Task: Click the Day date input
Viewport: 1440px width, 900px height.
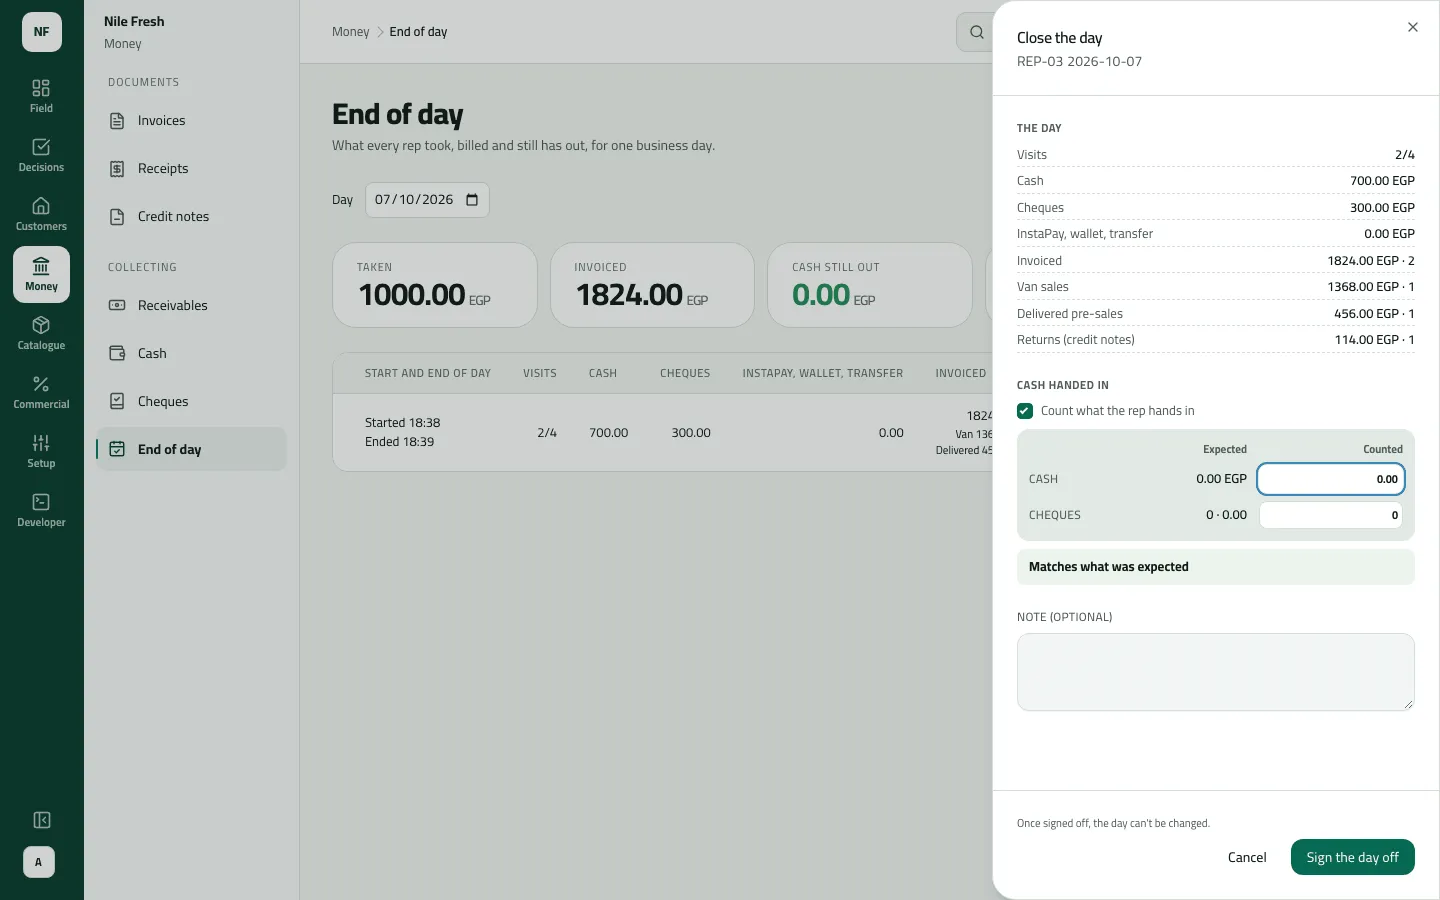Action: coord(427,200)
